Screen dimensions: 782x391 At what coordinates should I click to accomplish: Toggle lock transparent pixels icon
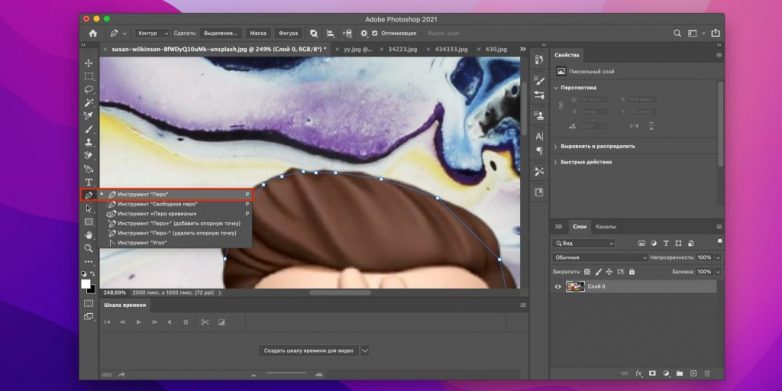pos(587,272)
